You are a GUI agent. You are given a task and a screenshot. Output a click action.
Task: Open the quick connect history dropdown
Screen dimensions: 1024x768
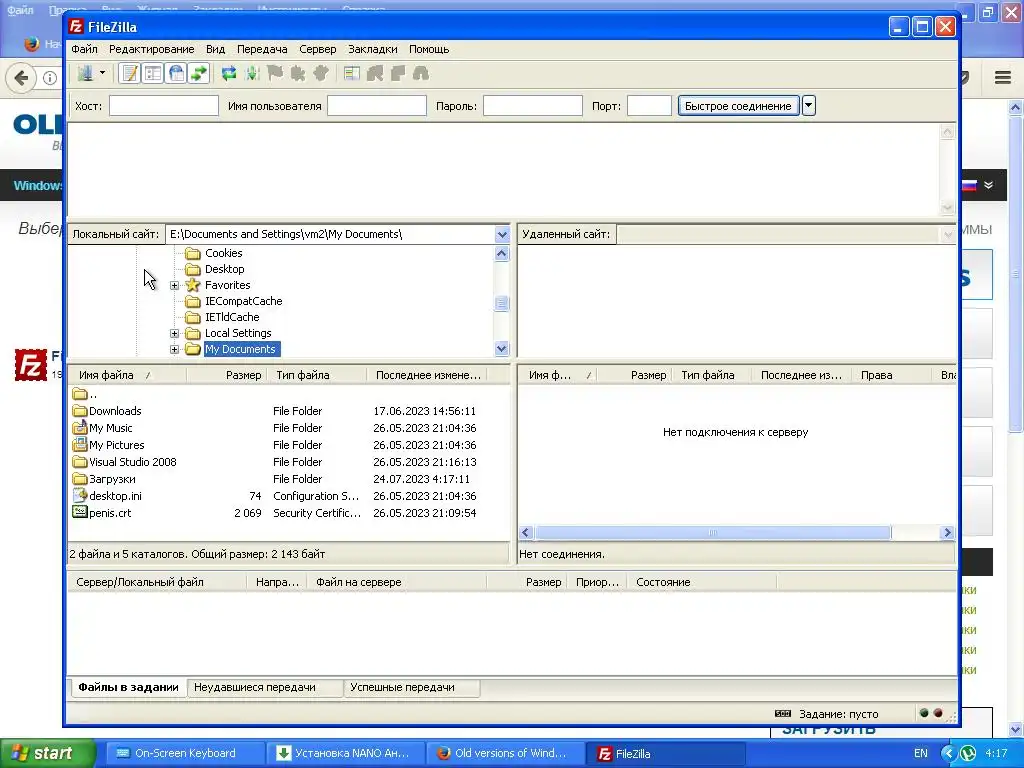808,106
